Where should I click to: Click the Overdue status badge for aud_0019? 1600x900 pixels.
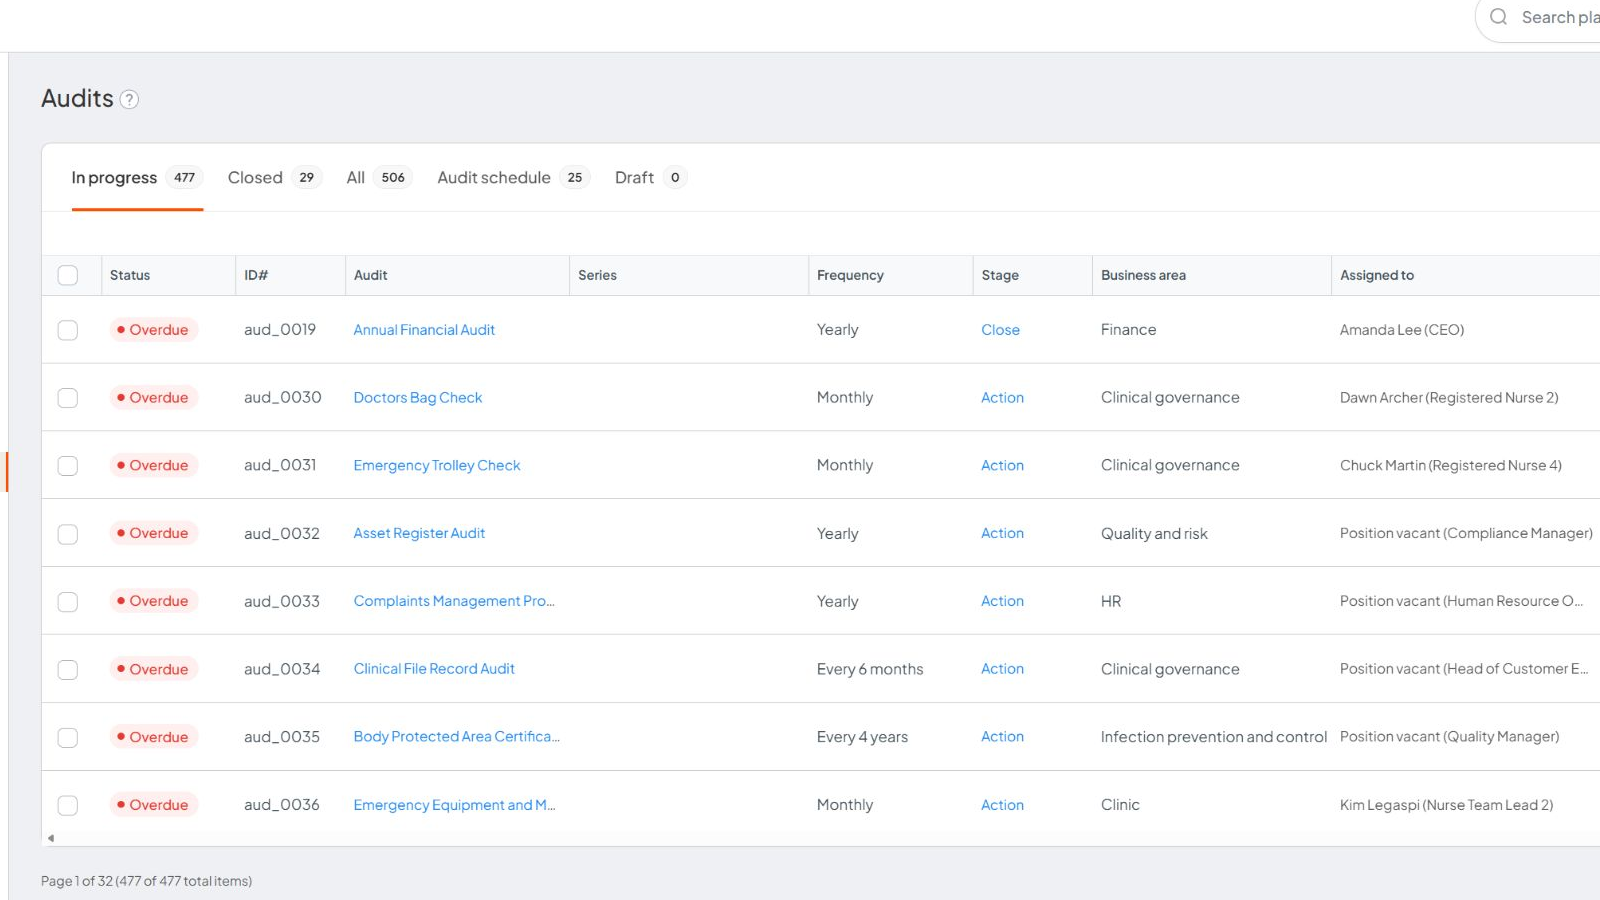(153, 330)
